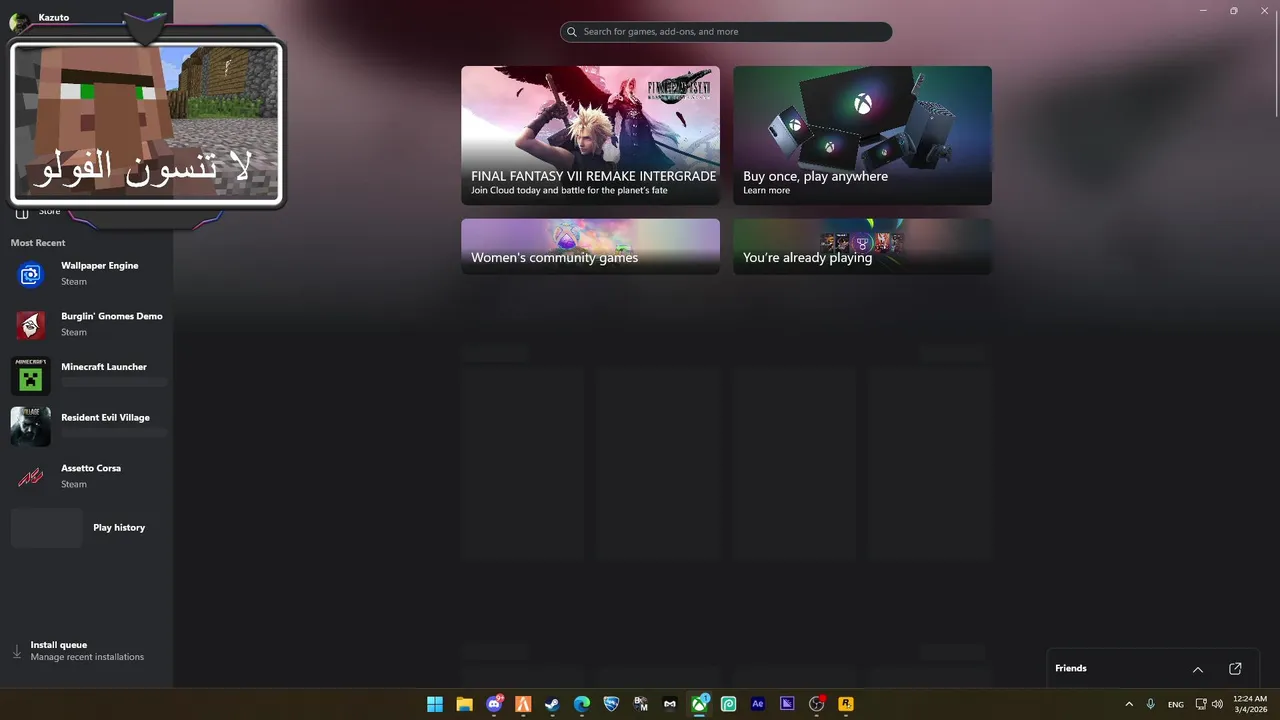1280x720 pixels.
Task: Pop out the Friends panel
Action: [1235, 669]
